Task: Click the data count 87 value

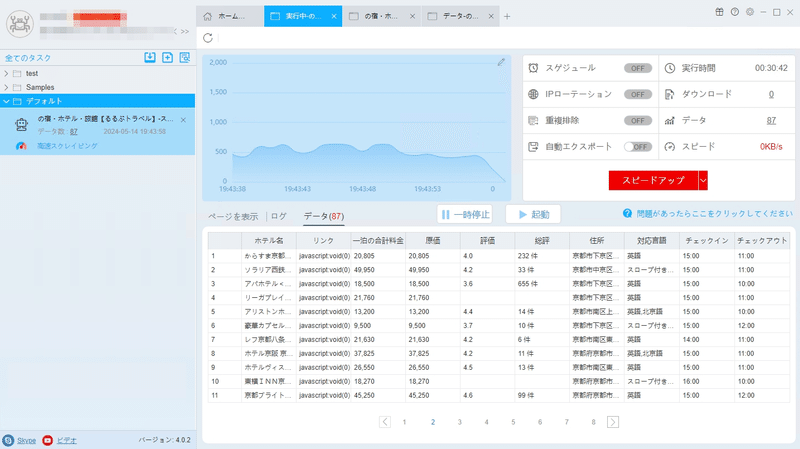Action: tap(771, 120)
